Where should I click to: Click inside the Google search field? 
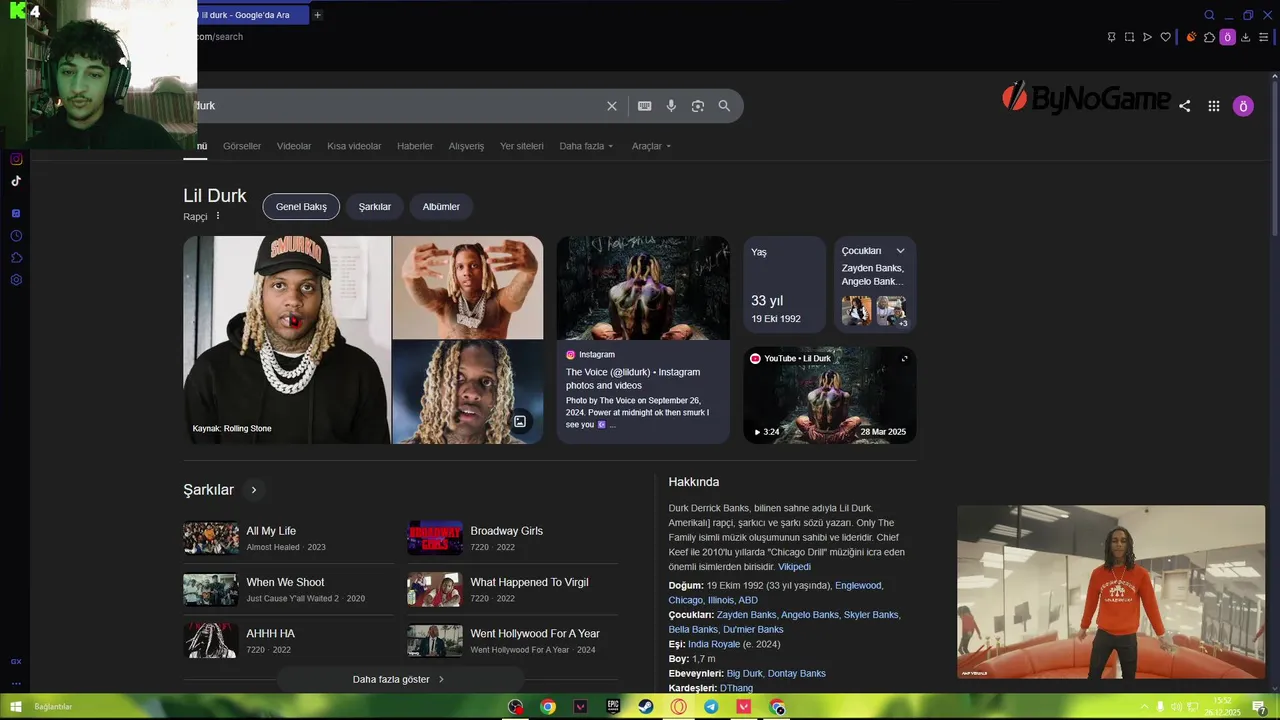[400, 106]
